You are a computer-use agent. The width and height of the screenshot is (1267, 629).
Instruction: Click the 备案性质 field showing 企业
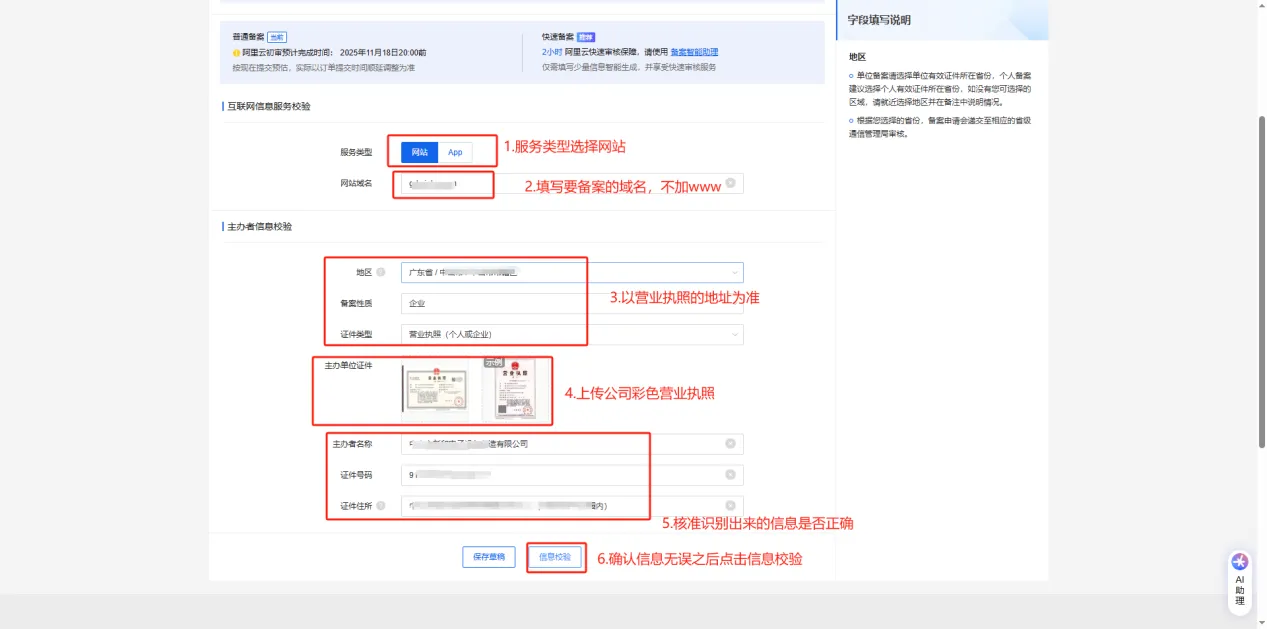(x=570, y=303)
